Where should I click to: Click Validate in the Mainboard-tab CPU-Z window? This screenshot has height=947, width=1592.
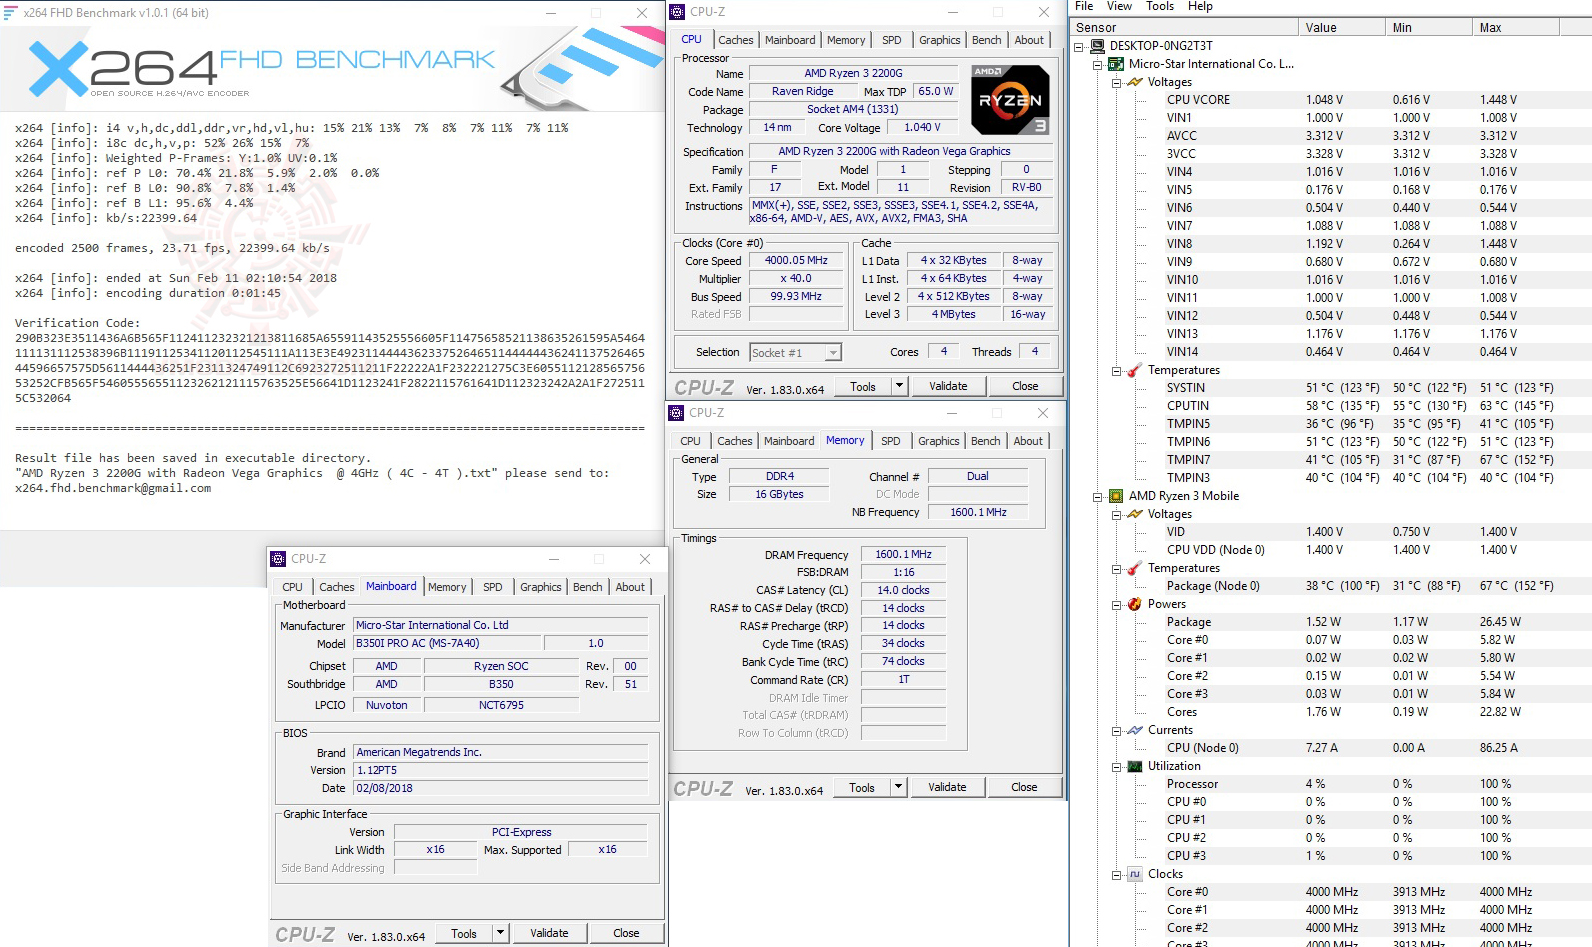(x=549, y=933)
